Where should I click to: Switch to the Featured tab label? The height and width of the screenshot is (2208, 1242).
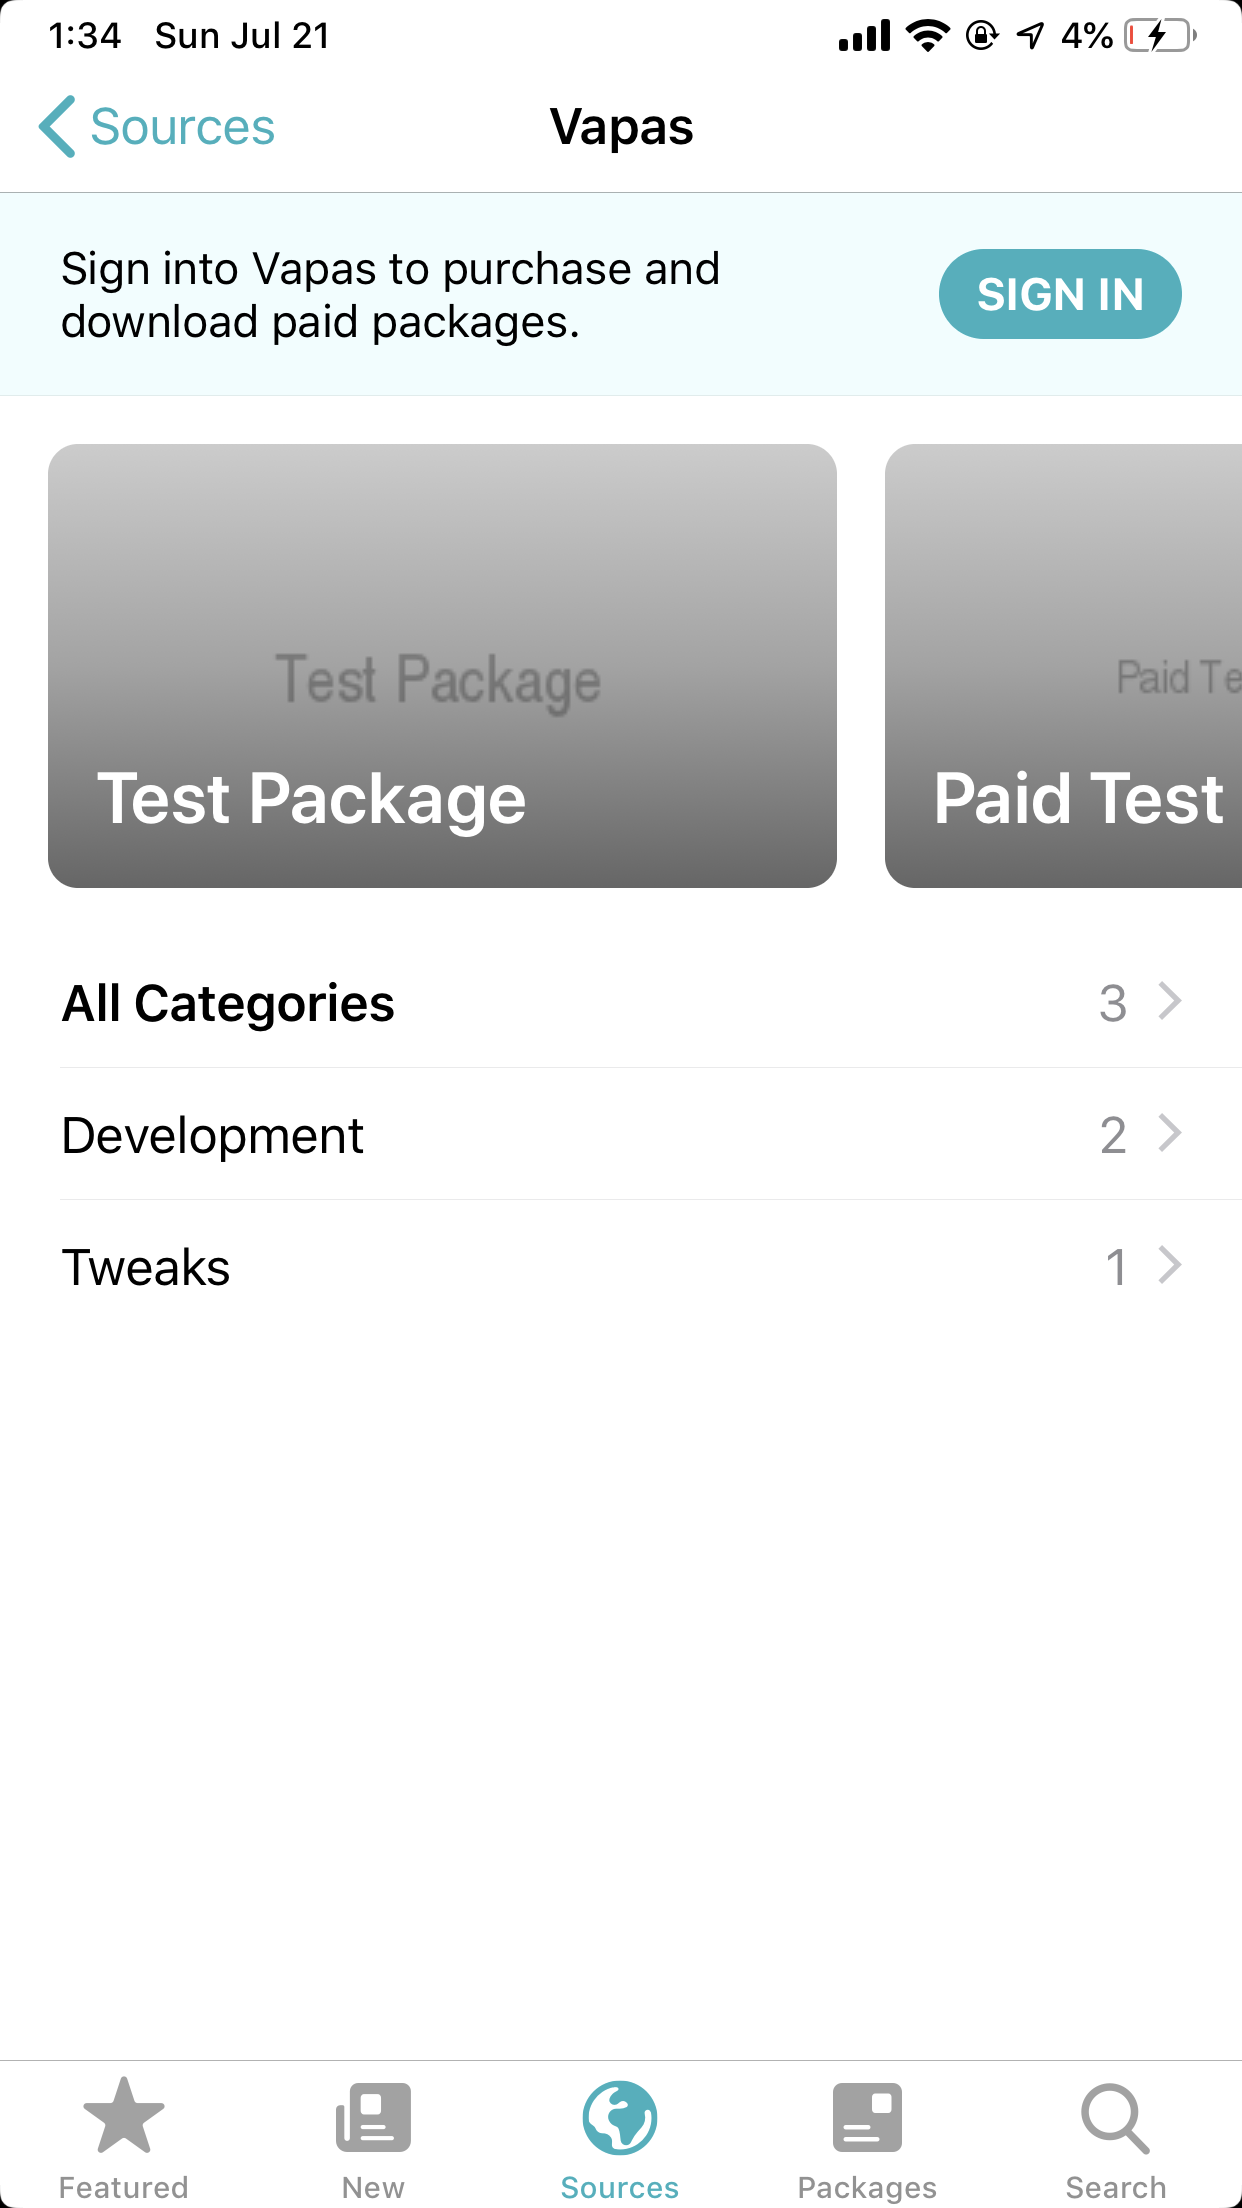124,2187
